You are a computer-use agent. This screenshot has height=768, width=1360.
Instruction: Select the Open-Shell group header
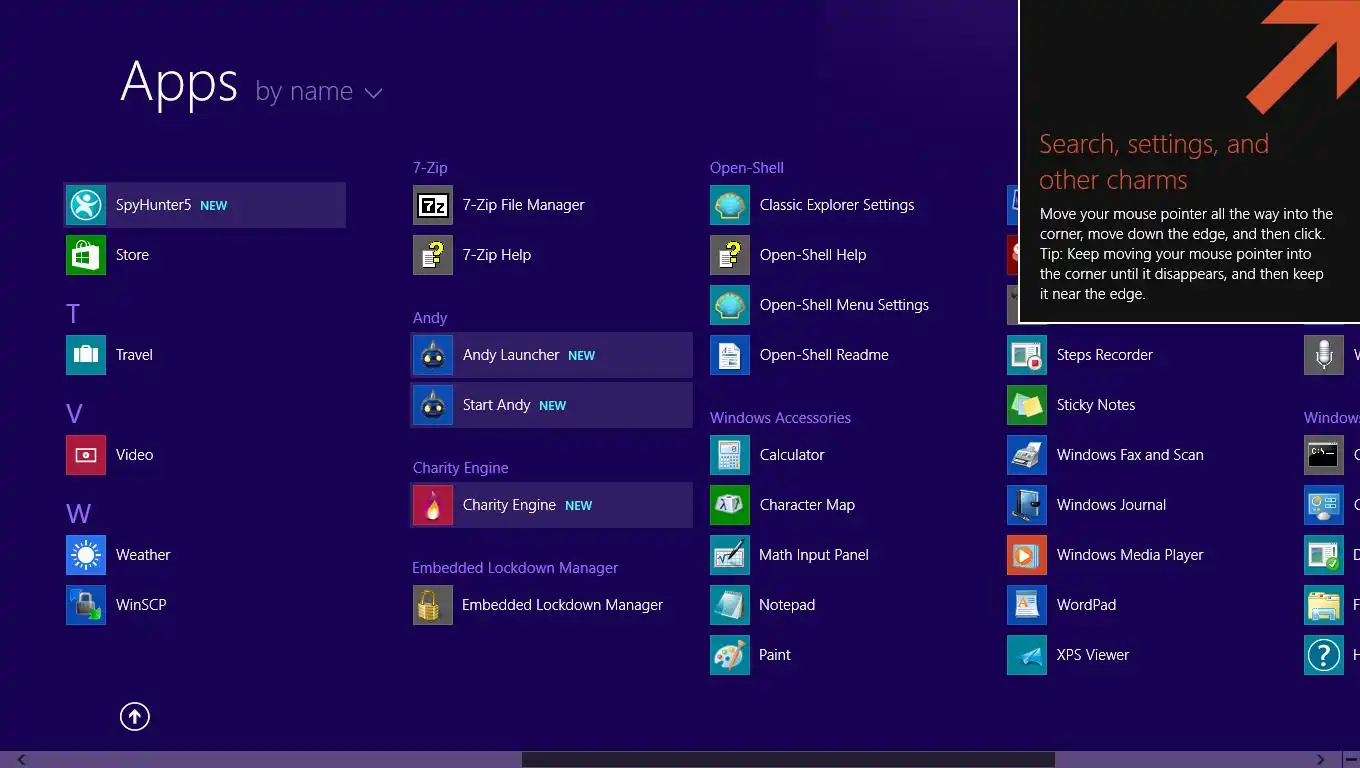(x=747, y=168)
